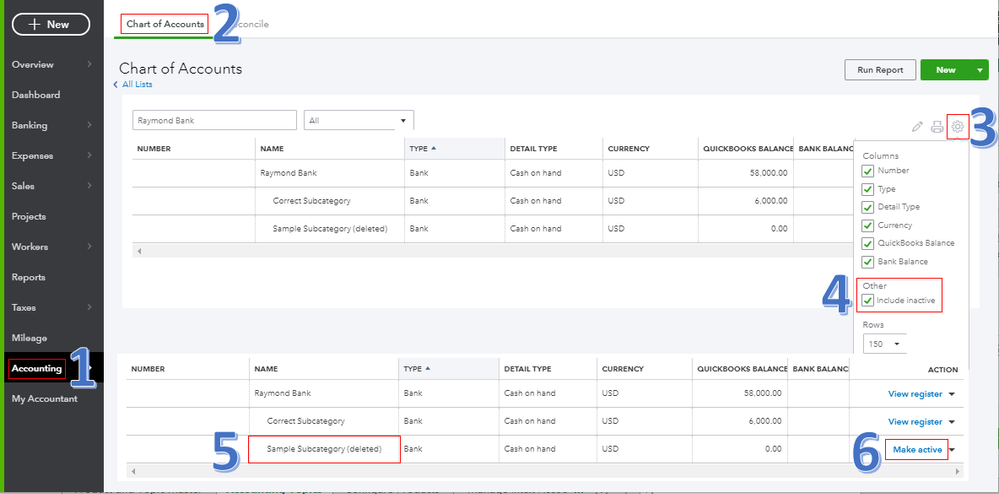Expand the green New button dropdown arrow
Image resolution: width=999 pixels, height=494 pixels.
979,70
